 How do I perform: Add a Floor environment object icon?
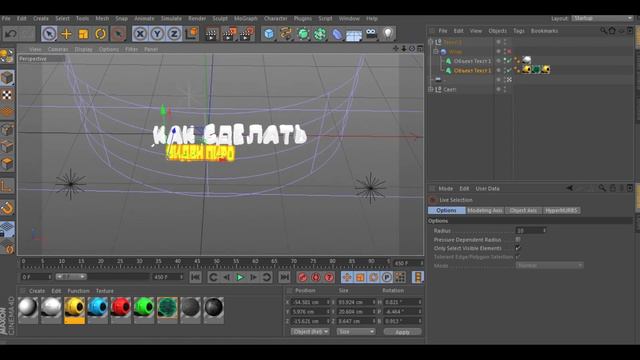(354, 34)
